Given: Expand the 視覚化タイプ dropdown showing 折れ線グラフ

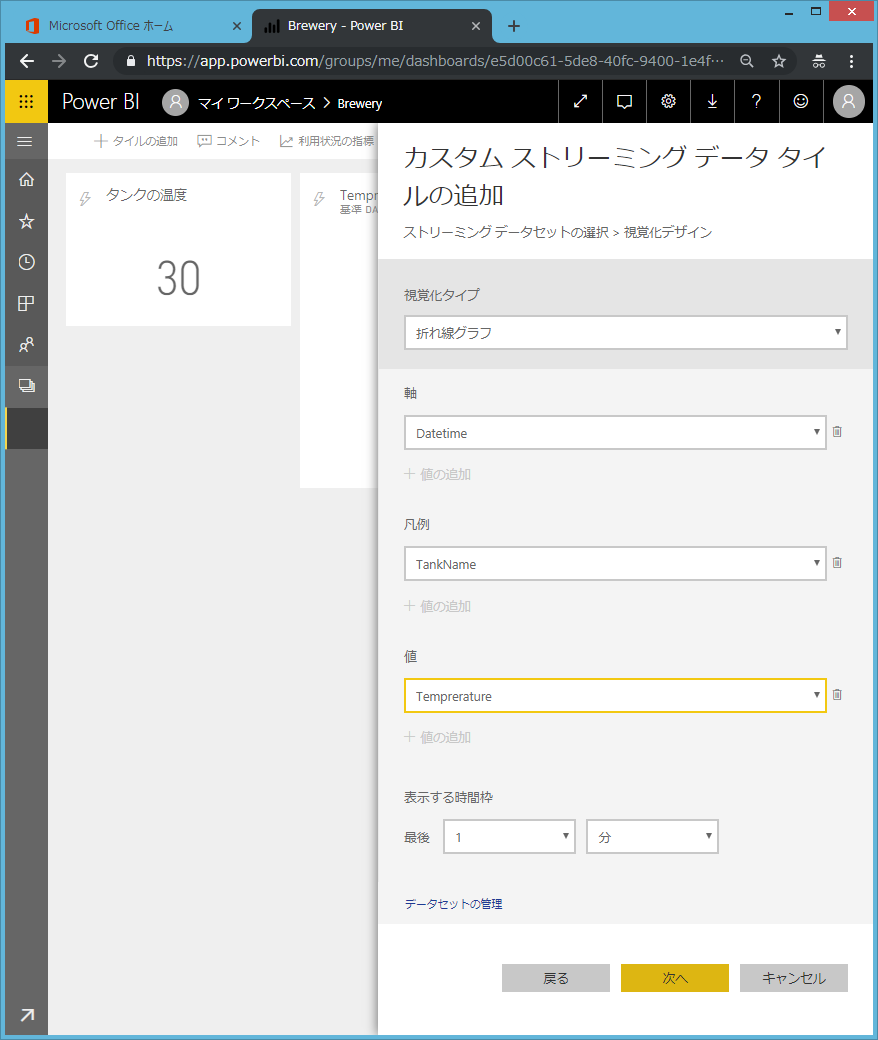Looking at the screenshot, I should click(x=625, y=333).
